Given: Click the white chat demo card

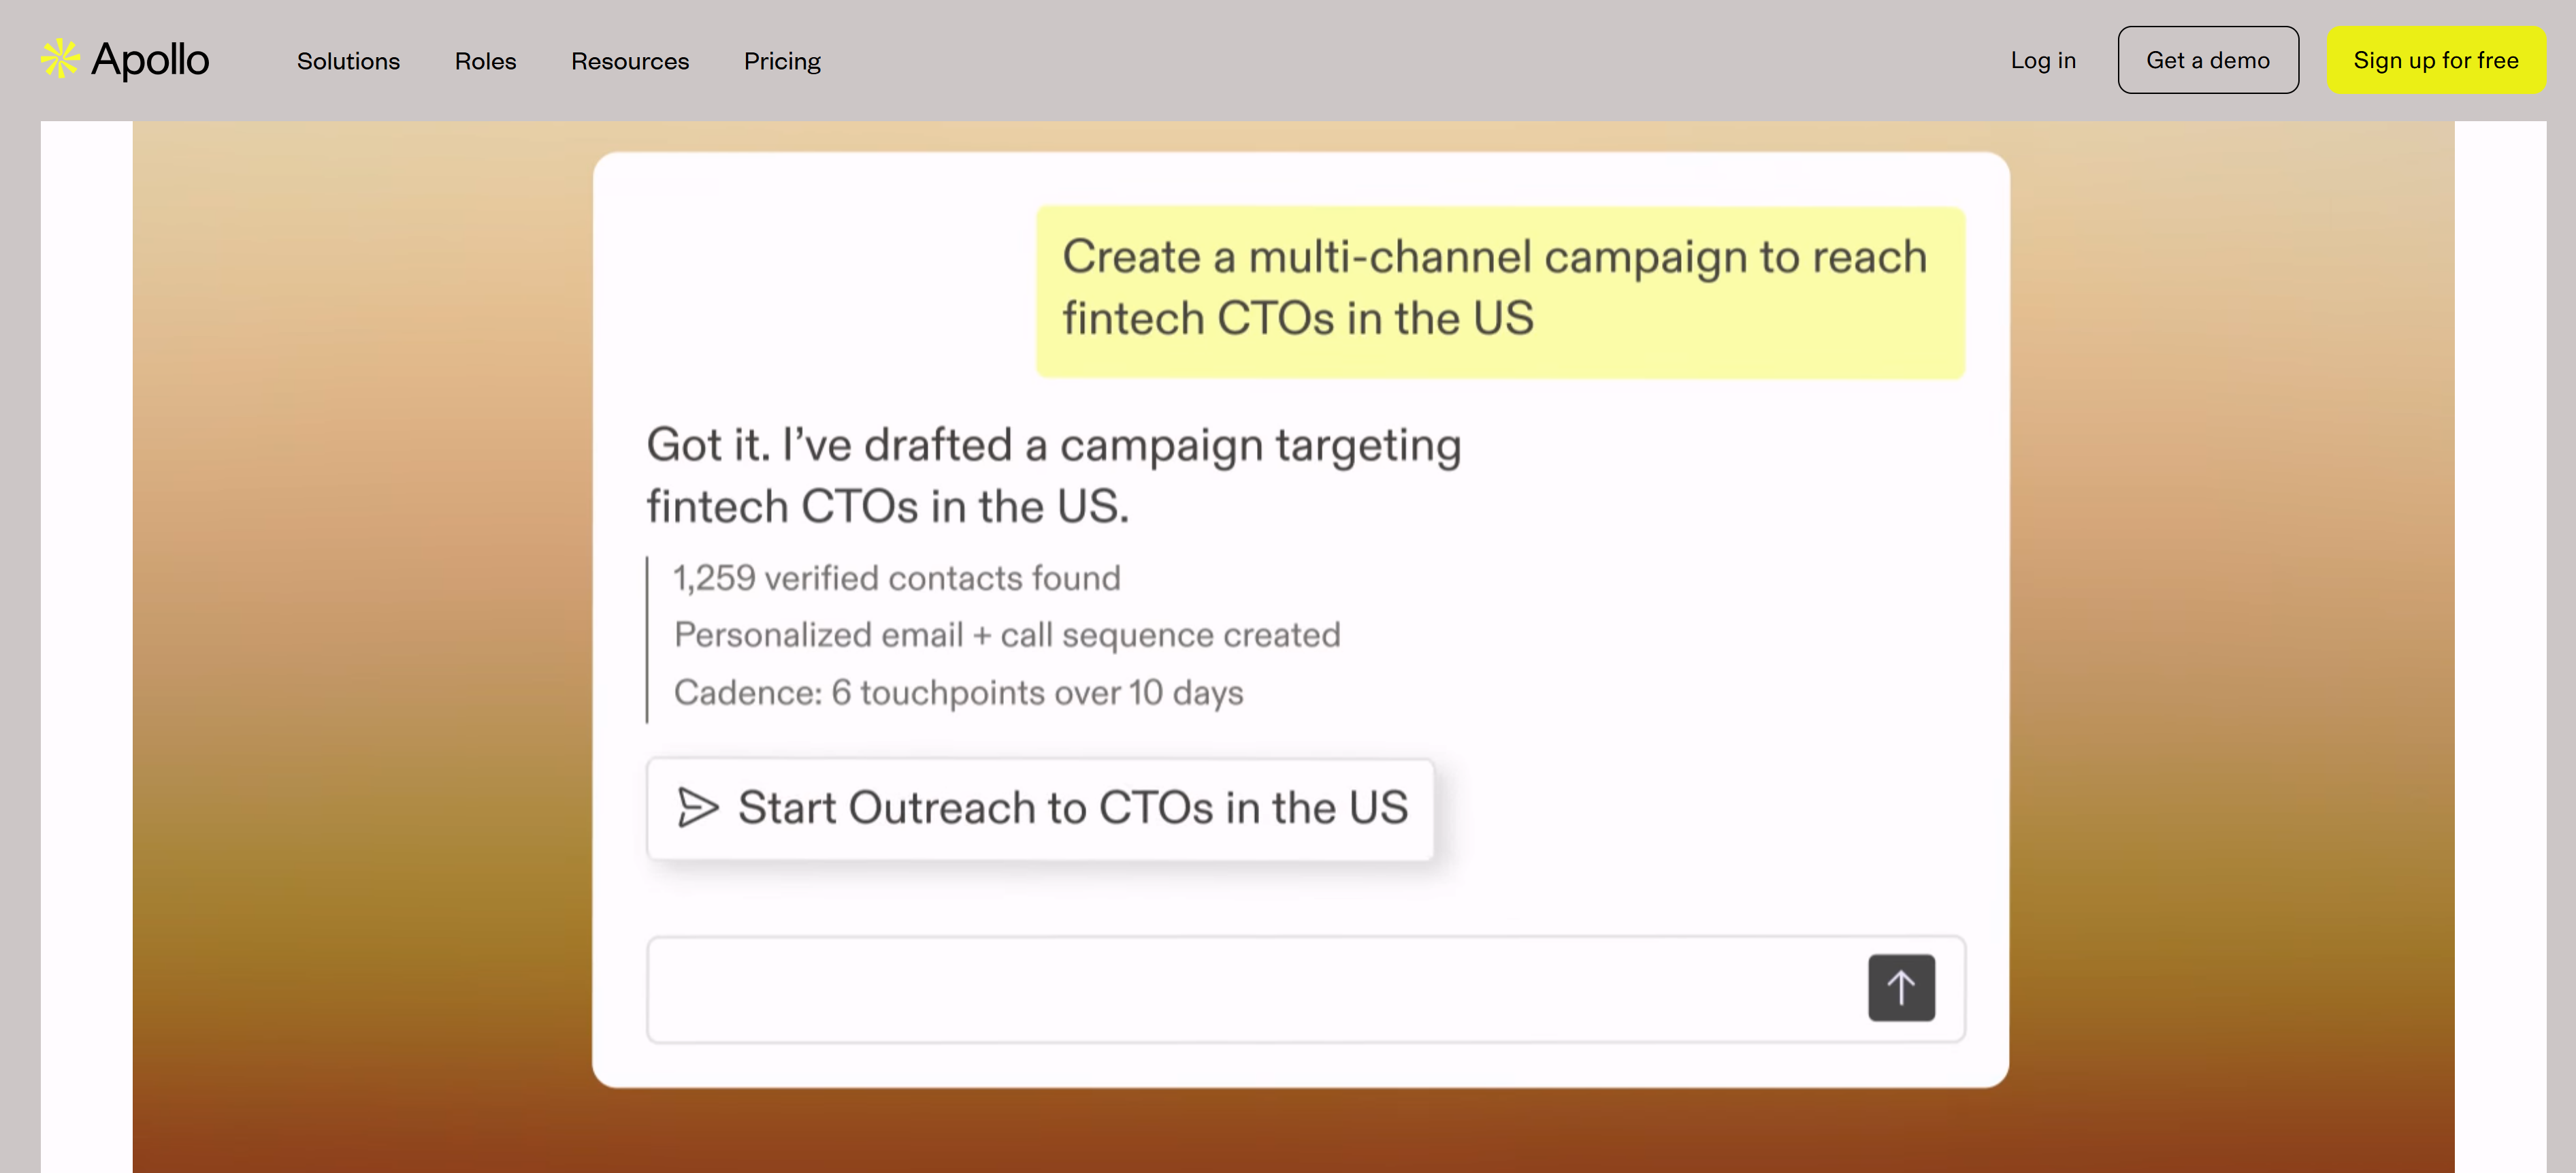Looking at the screenshot, I should pos(1700,650).
